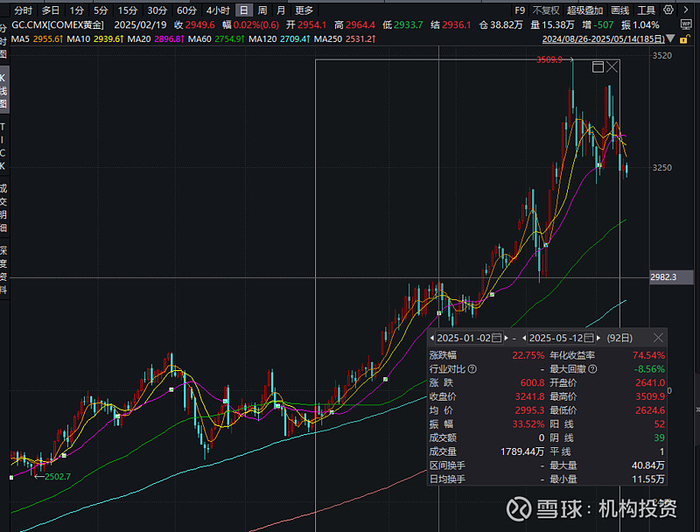This screenshot has height=532, width=700.
Task: Open 深度资料 in left sidebar
Action: [4, 270]
